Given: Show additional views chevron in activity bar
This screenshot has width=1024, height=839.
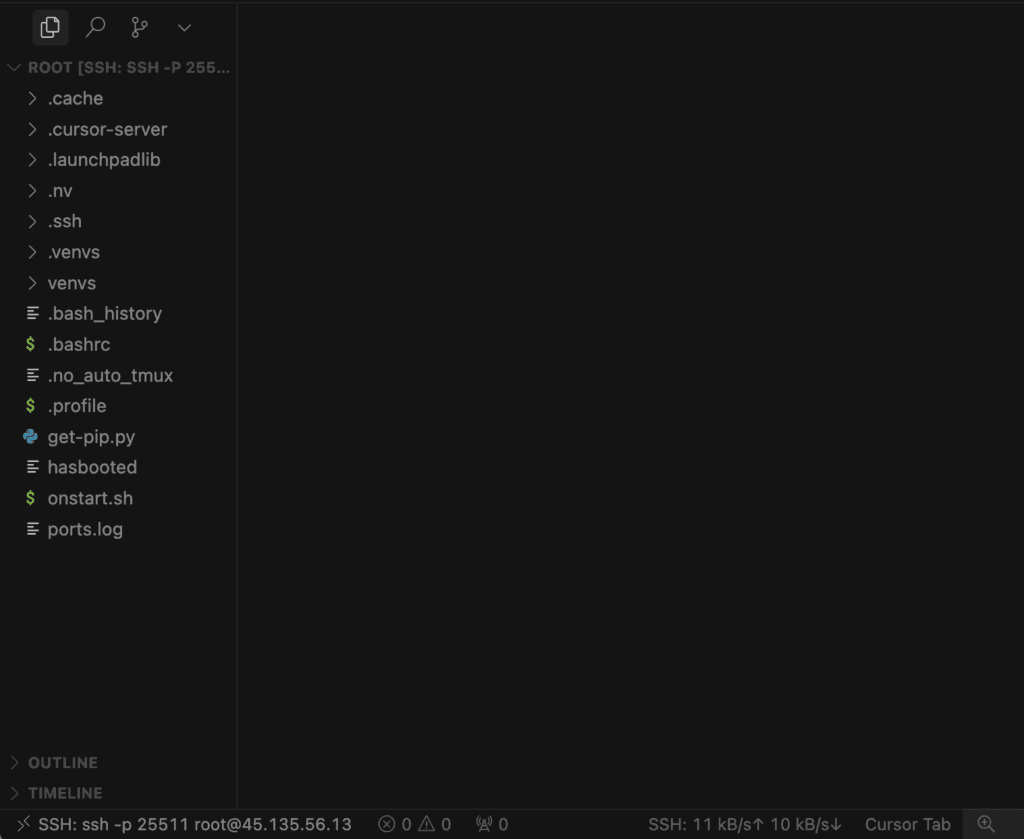Looking at the screenshot, I should tap(183, 27).
